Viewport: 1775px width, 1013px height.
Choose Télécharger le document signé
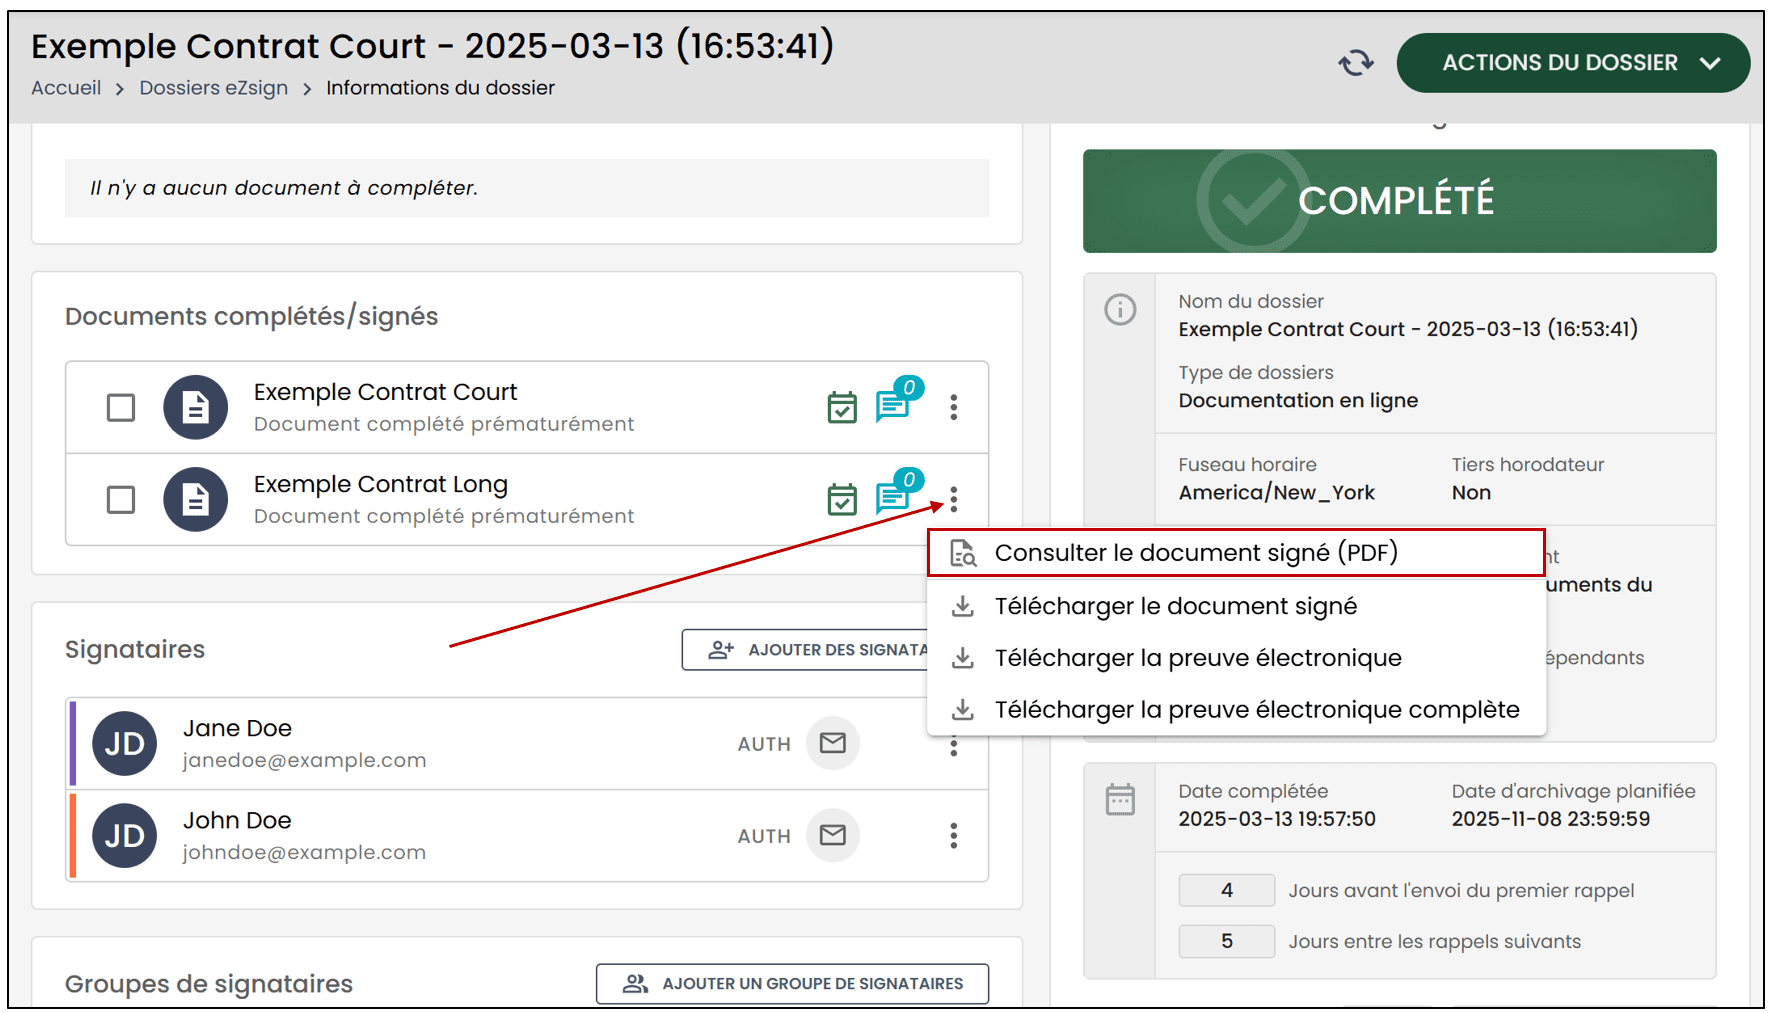pyautogui.click(x=1175, y=606)
